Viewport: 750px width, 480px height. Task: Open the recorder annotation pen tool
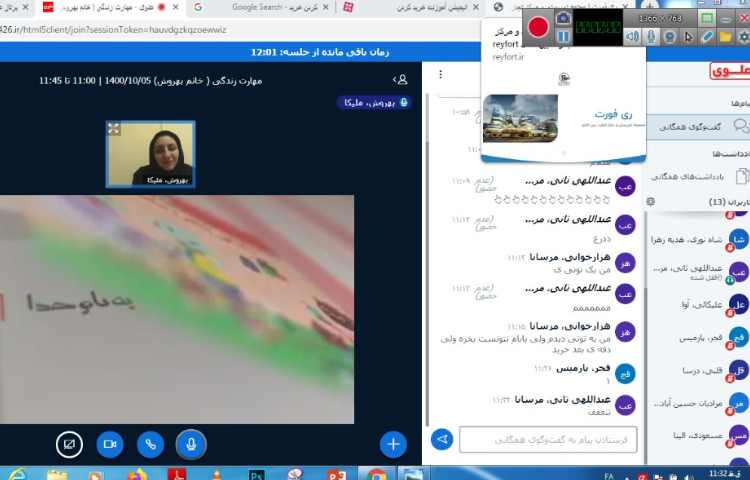[707, 37]
